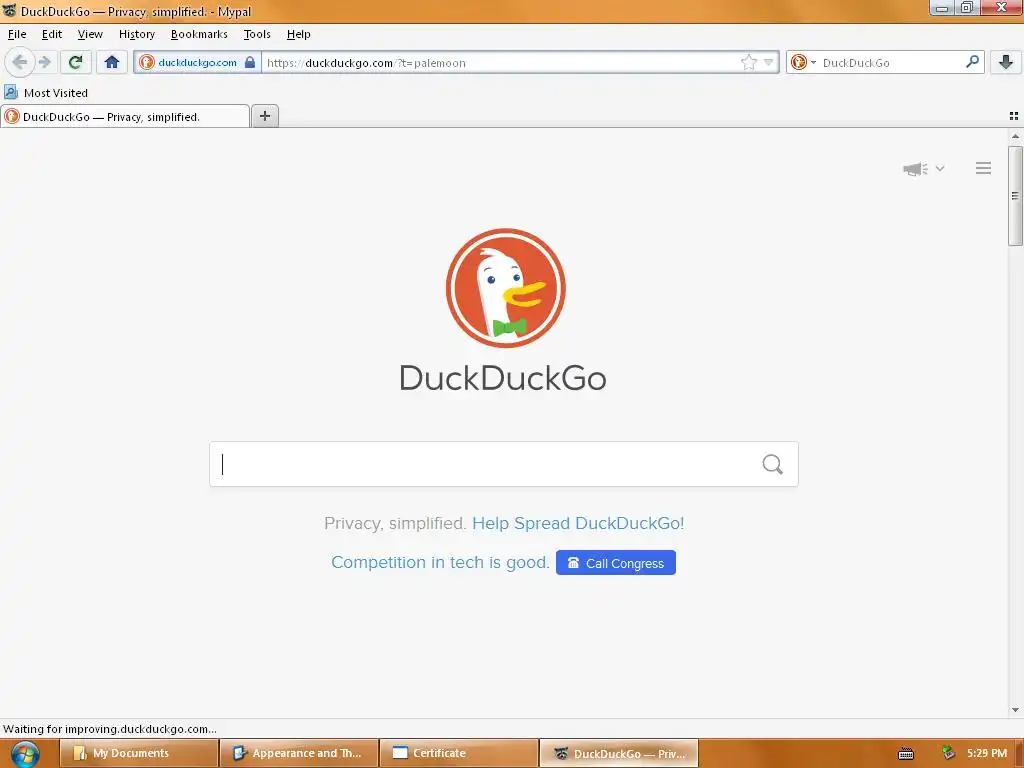The height and width of the screenshot is (768, 1024).
Task: Click the magnifier in the toolbar search box
Action: (972, 61)
